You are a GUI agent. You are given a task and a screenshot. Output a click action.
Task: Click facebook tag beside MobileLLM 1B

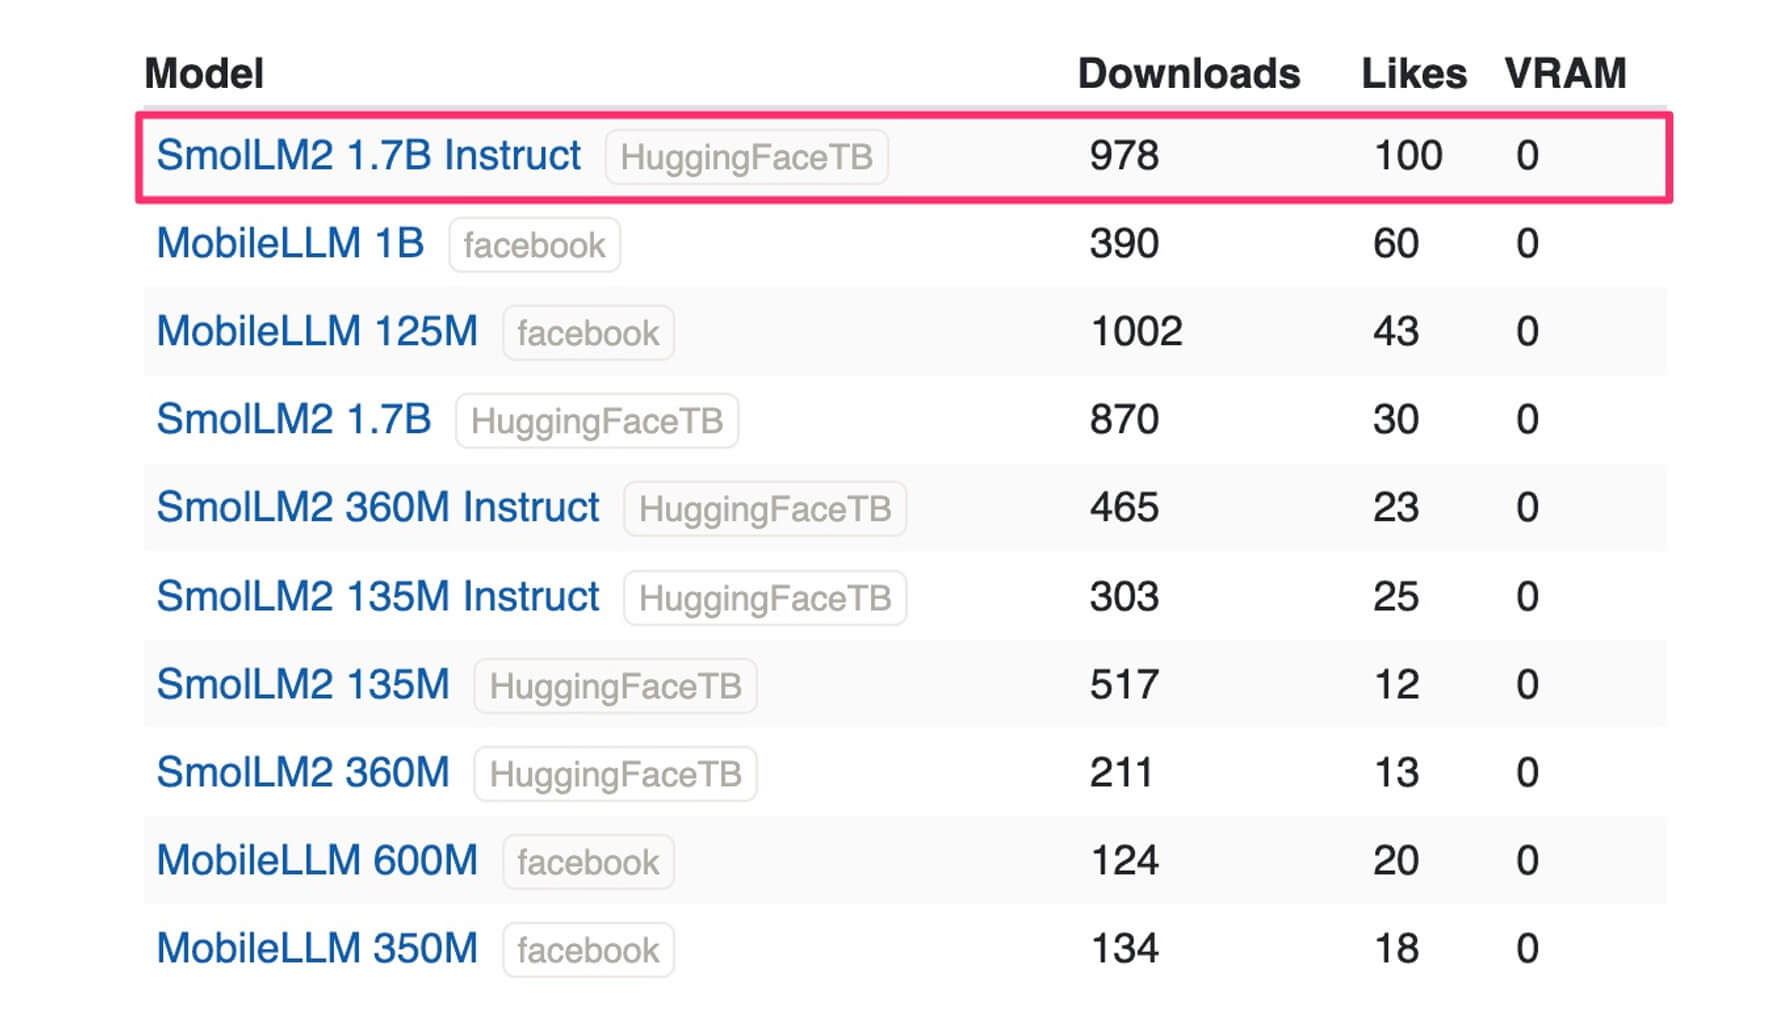click(534, 245)
